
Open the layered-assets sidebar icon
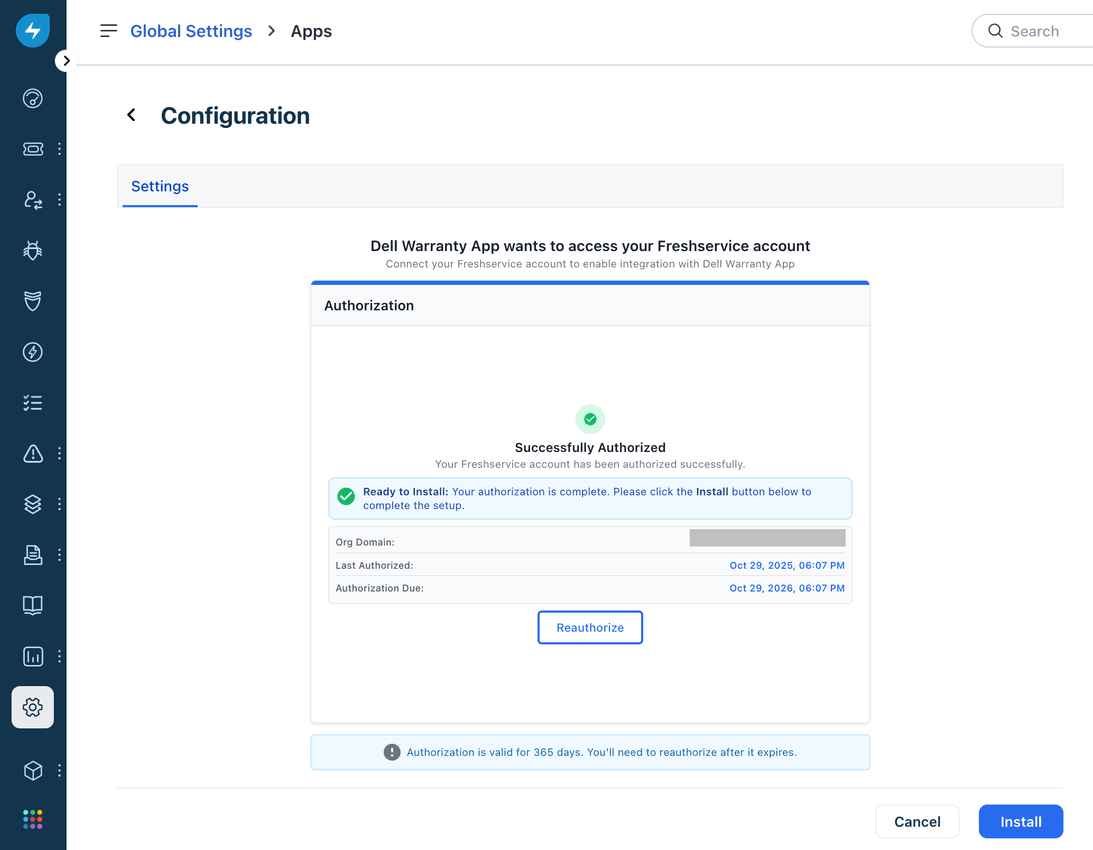32,504
